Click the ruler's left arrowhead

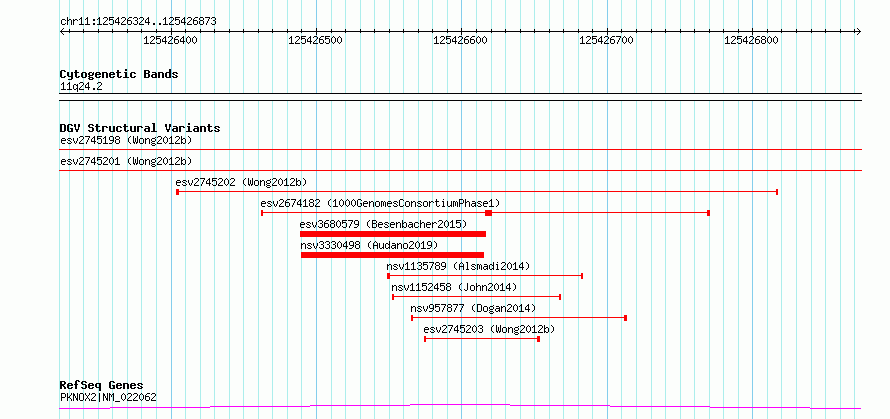[x=62, y=32]
